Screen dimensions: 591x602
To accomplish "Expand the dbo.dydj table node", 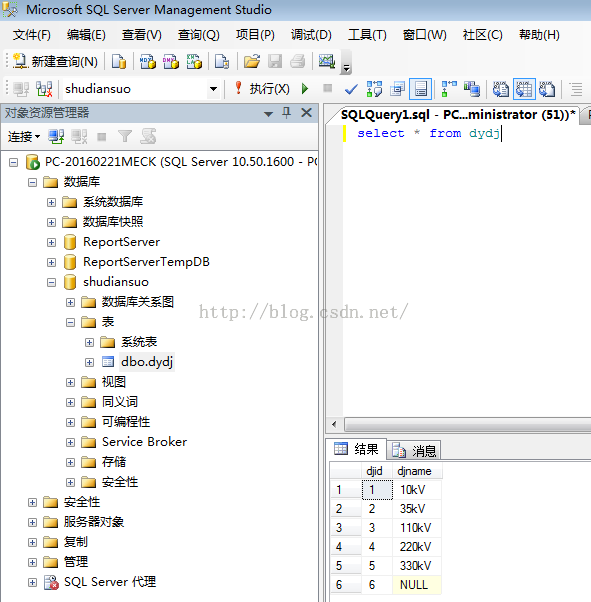I will [89, 362].
